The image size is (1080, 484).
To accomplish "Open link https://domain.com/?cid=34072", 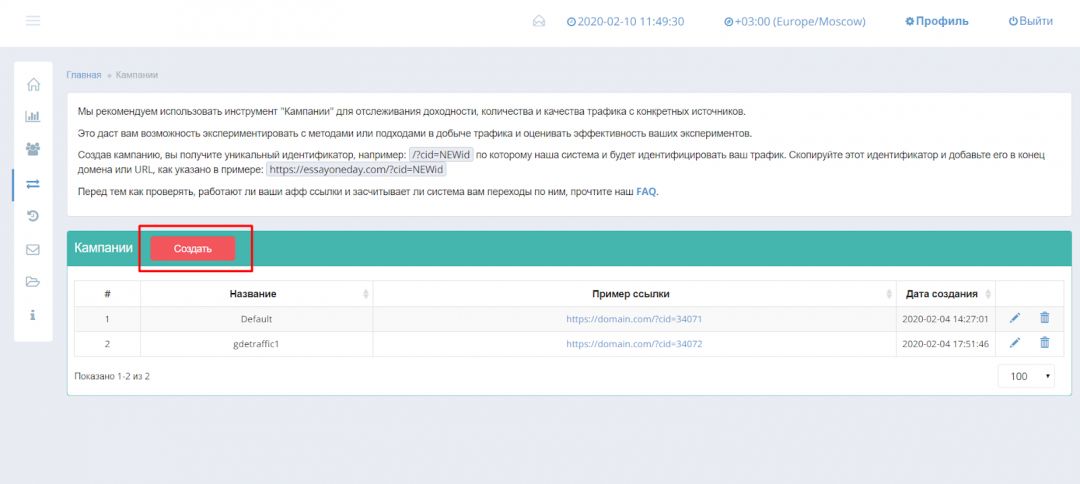I will pos(634,344).
